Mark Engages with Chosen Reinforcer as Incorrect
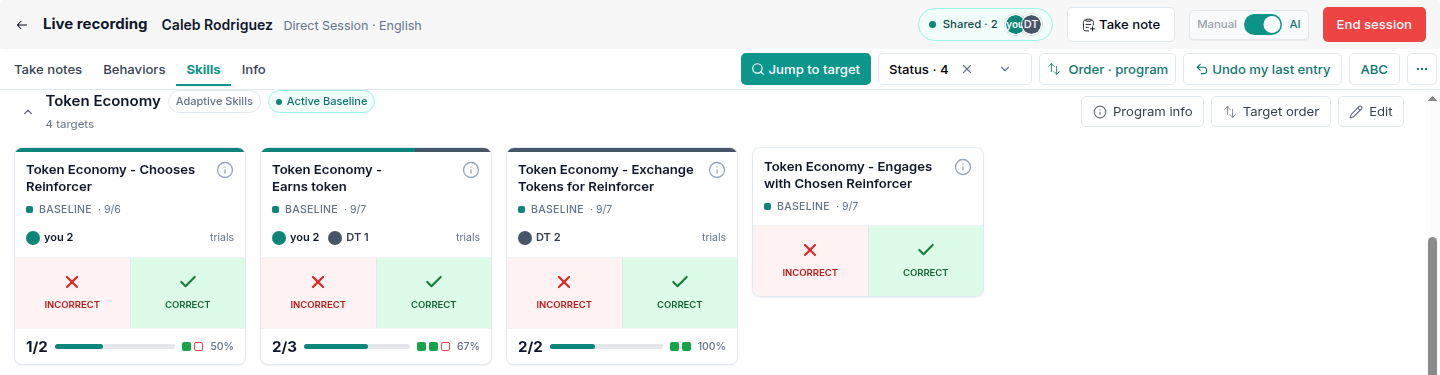The height and width of the screenshot is (375, 1440). [x=810, y=260]
